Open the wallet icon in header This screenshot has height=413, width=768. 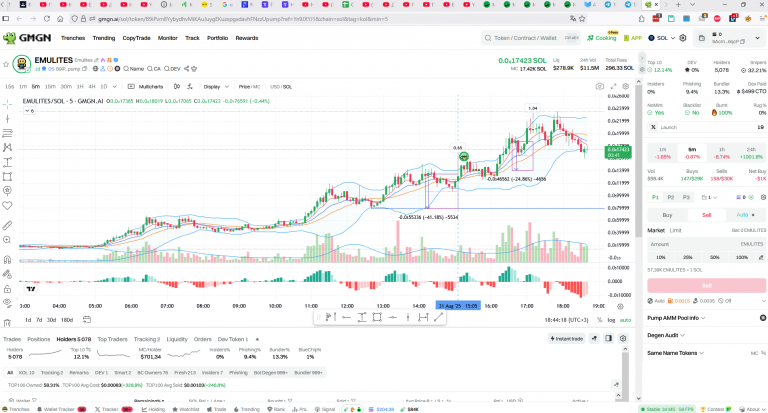point(701,38)
